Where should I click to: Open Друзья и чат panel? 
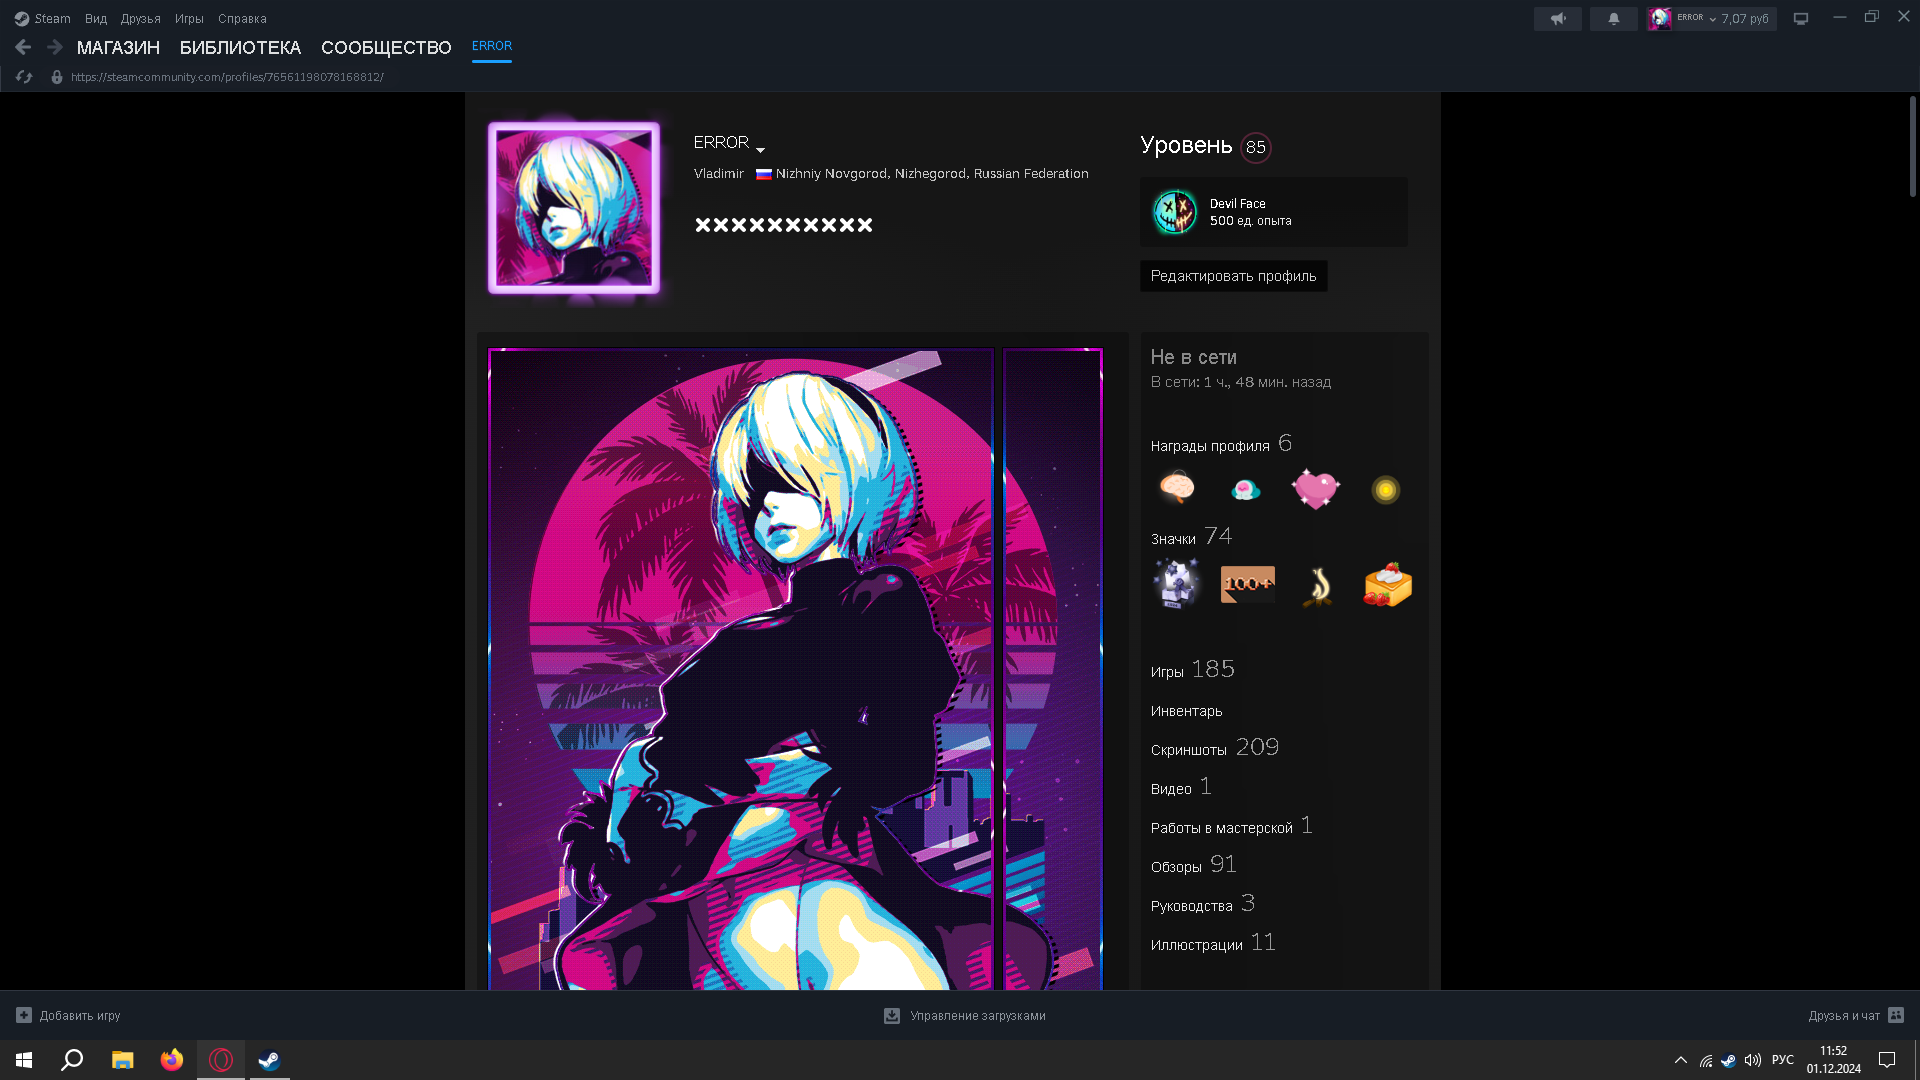click(1844, 1016)
